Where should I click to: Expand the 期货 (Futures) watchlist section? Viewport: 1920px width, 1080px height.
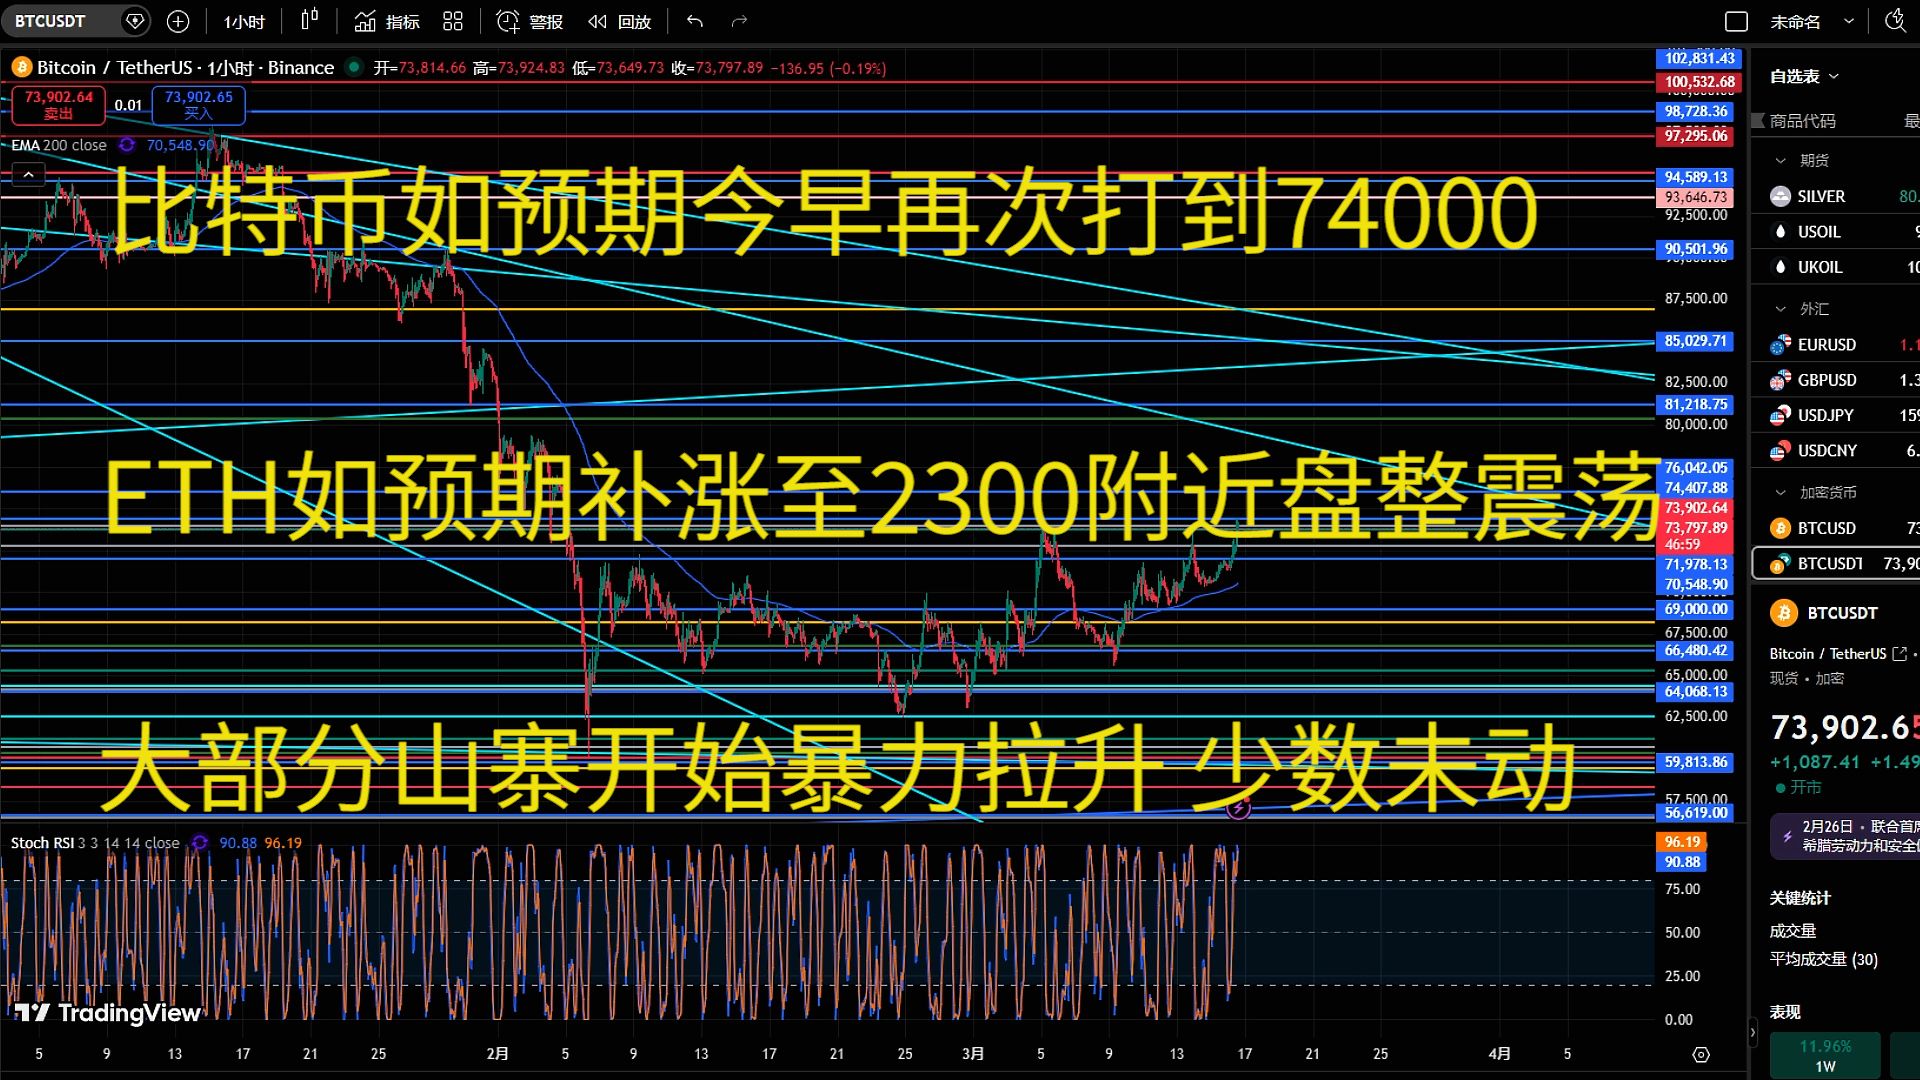tap(1782, 160)
